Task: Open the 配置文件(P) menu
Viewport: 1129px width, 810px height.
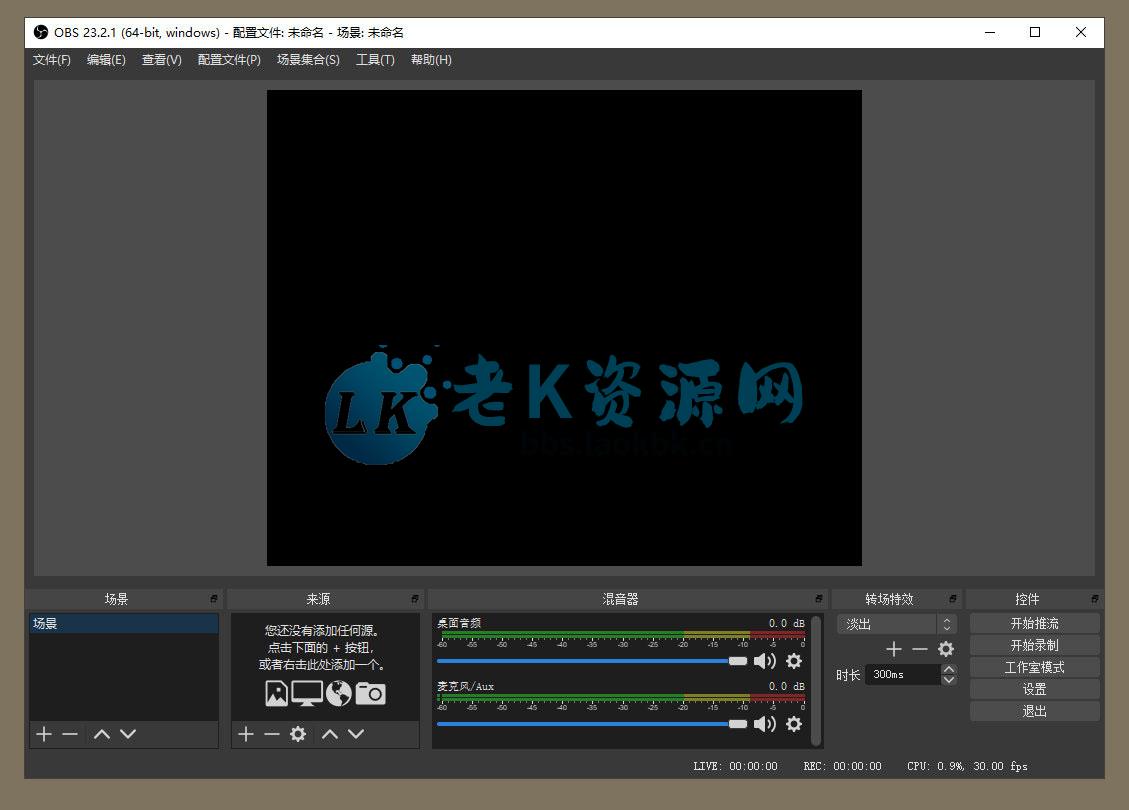Action: (x=229, y=60)
